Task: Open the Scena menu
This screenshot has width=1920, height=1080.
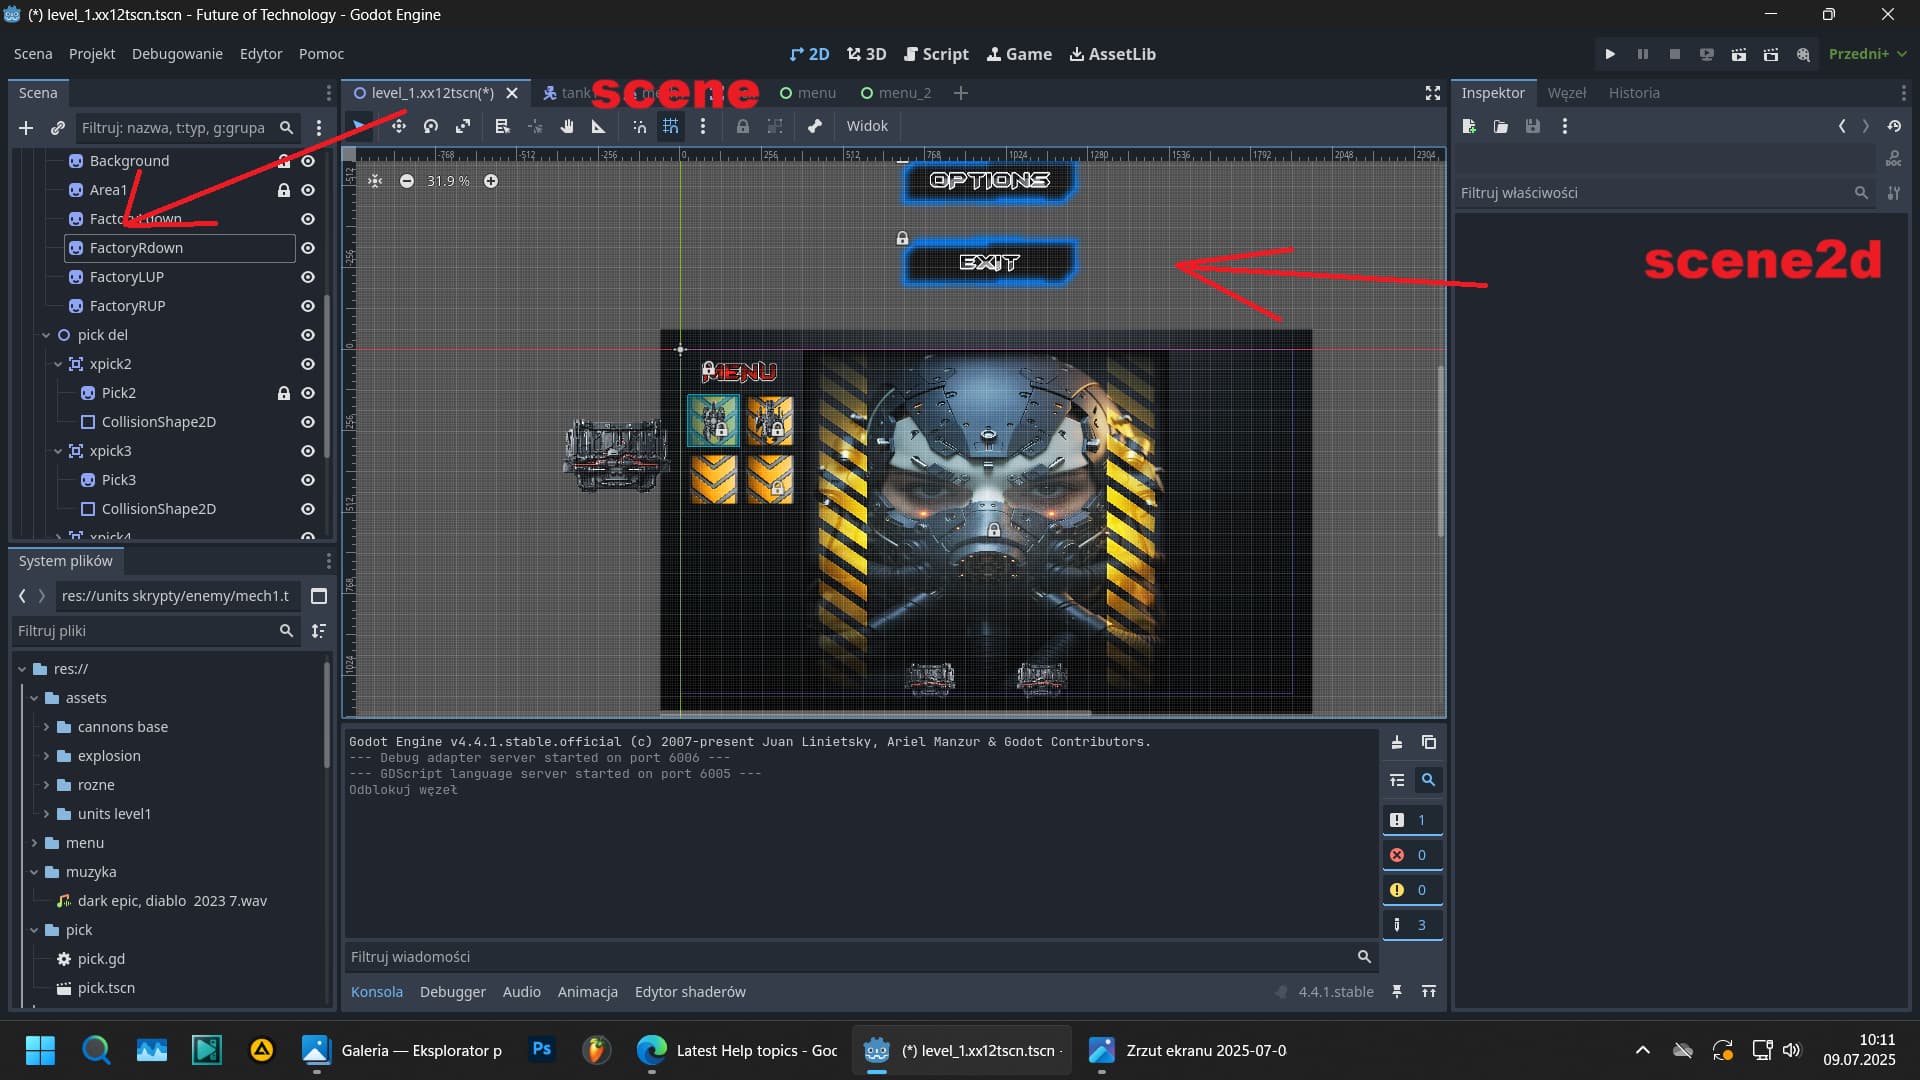Action: point(33,54)
